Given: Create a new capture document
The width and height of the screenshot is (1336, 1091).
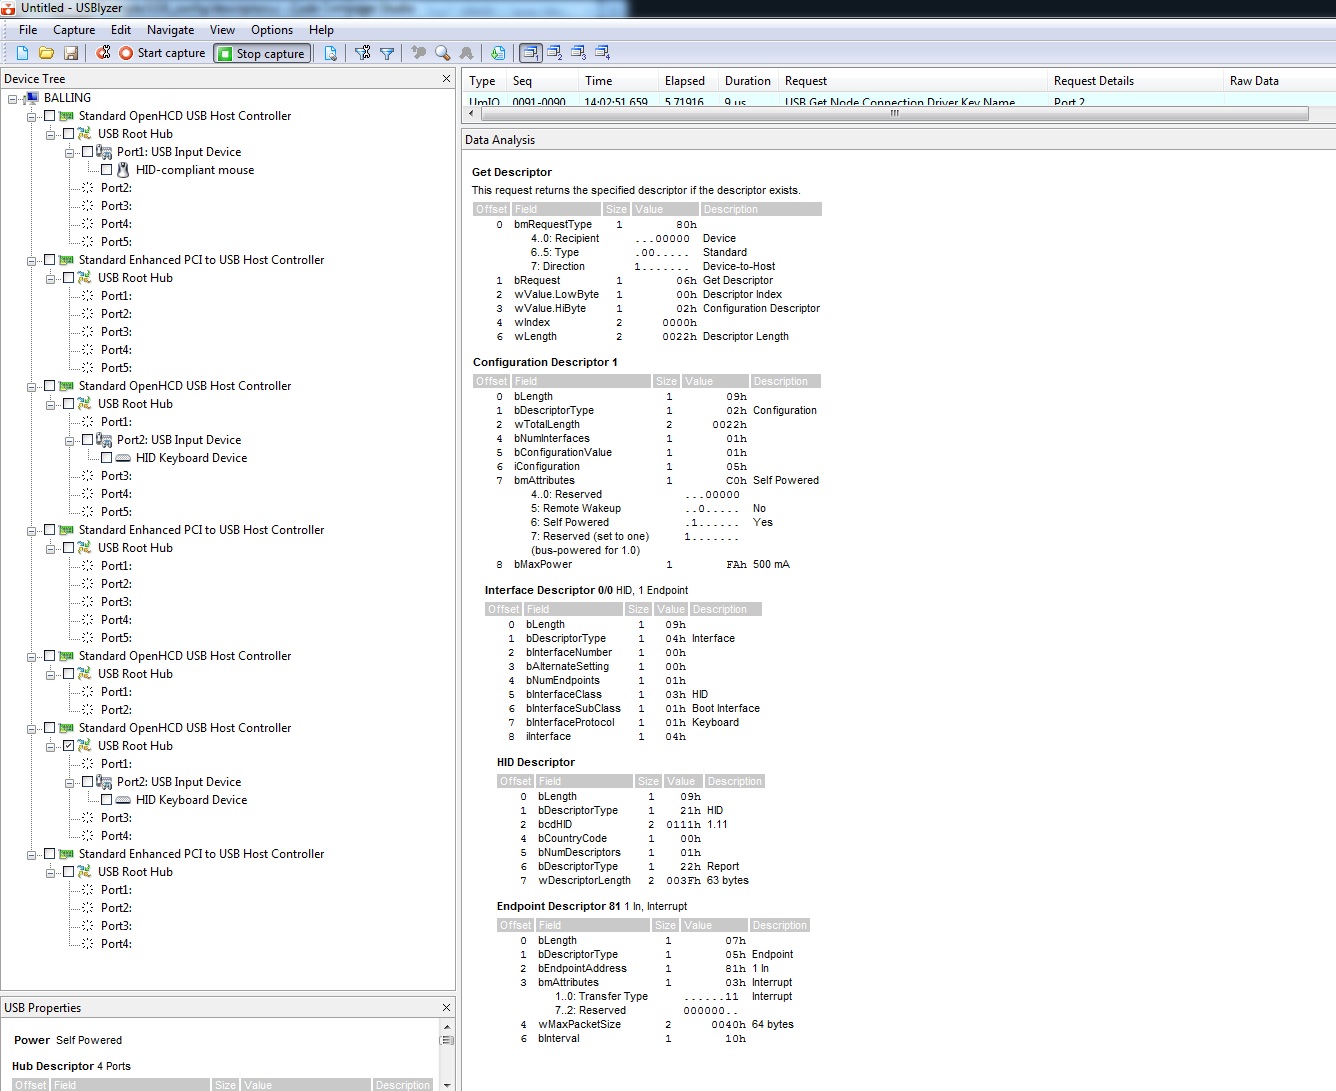Looking at the screenshot, I should pyautogui.click(x=22, y=53).
